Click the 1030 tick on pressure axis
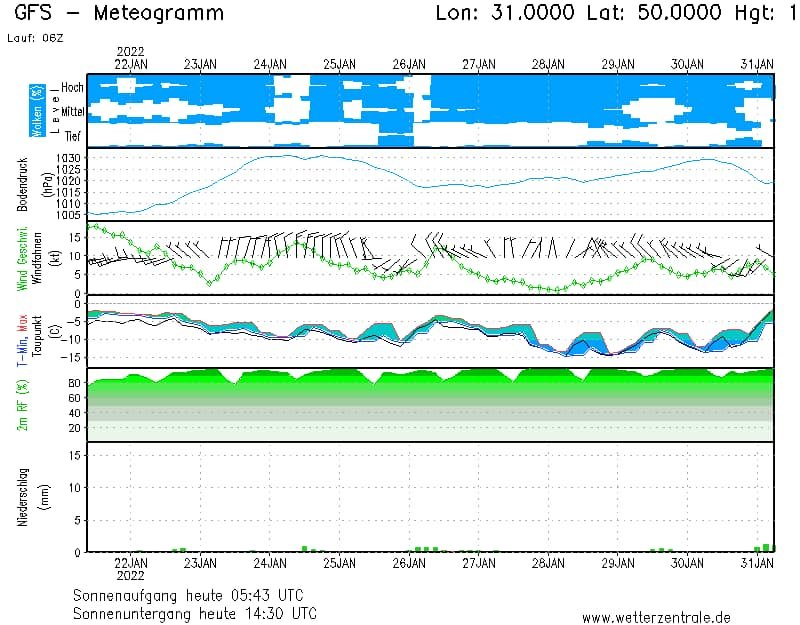 click(x=68, y=158)
